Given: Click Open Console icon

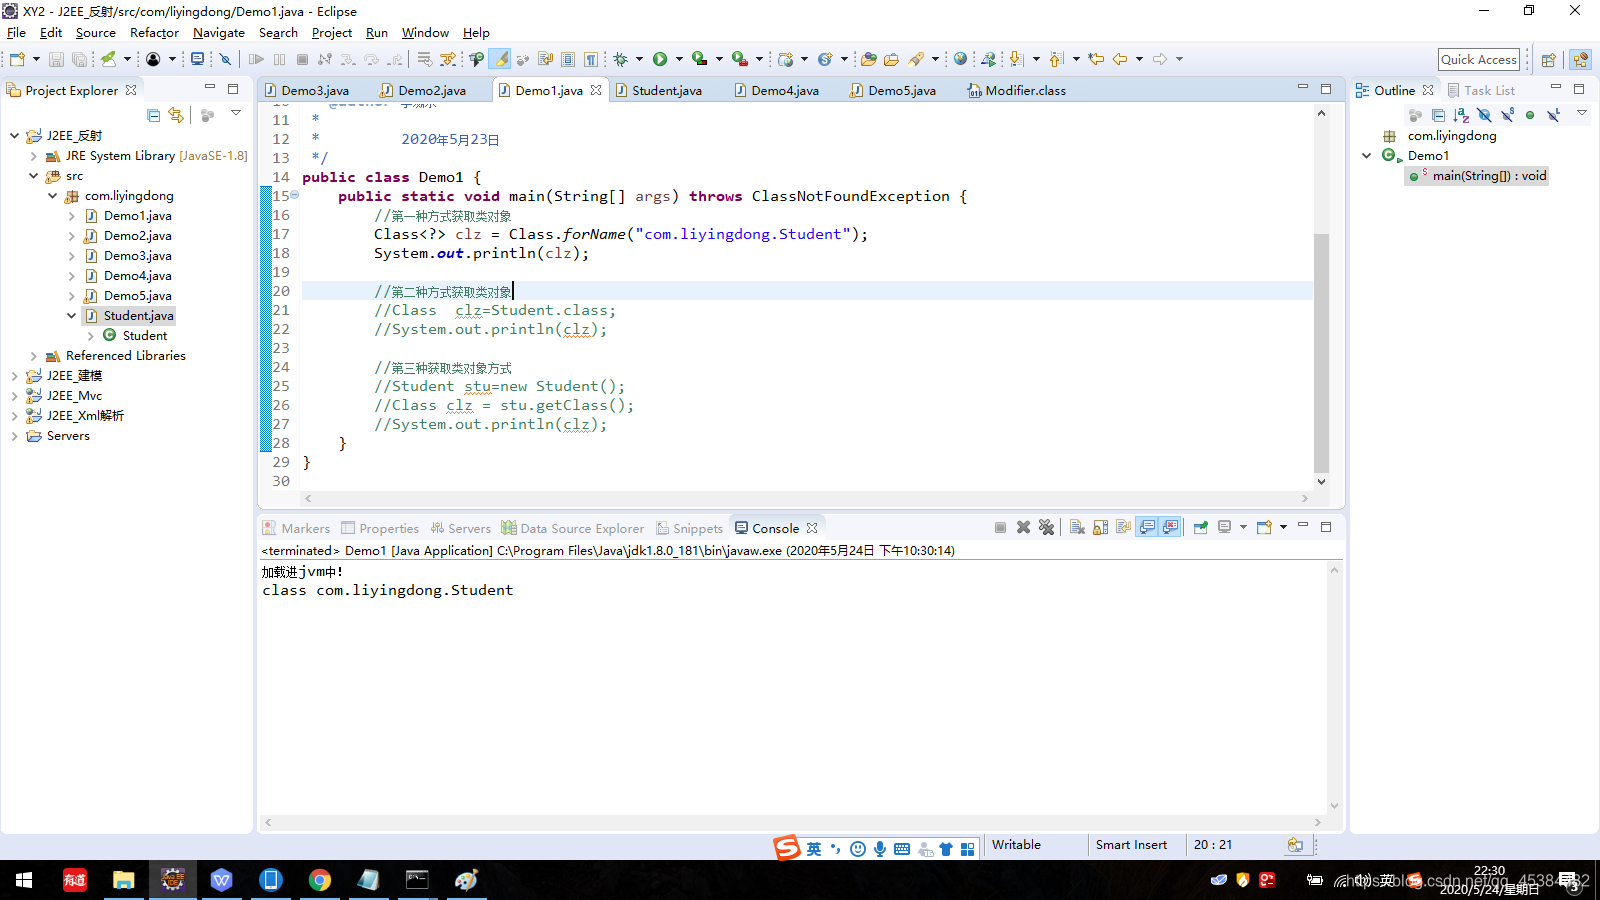Looking at the screenshot, I should click(x=1264, y=527).
